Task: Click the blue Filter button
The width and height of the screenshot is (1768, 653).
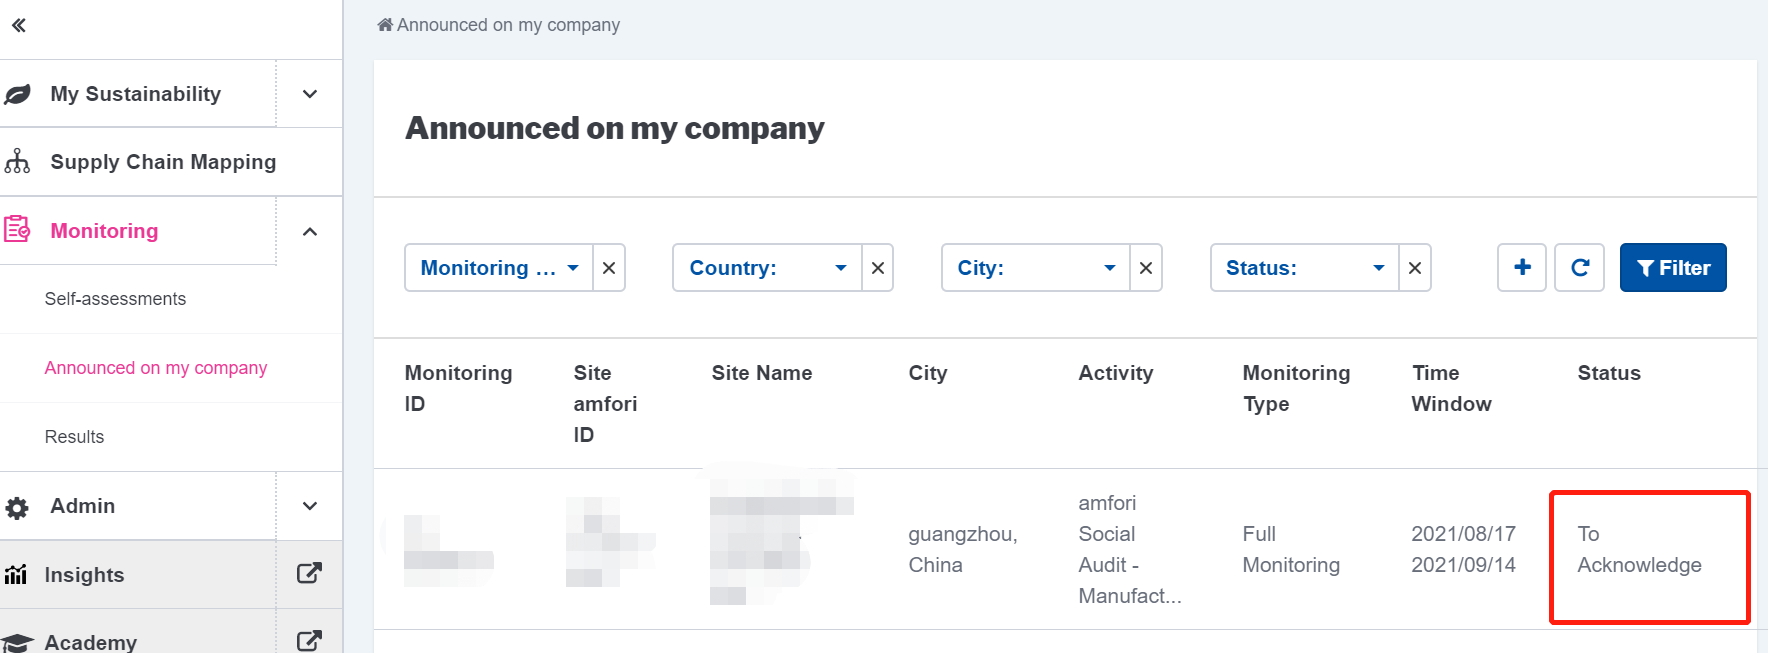Action: coord(1673,268)
